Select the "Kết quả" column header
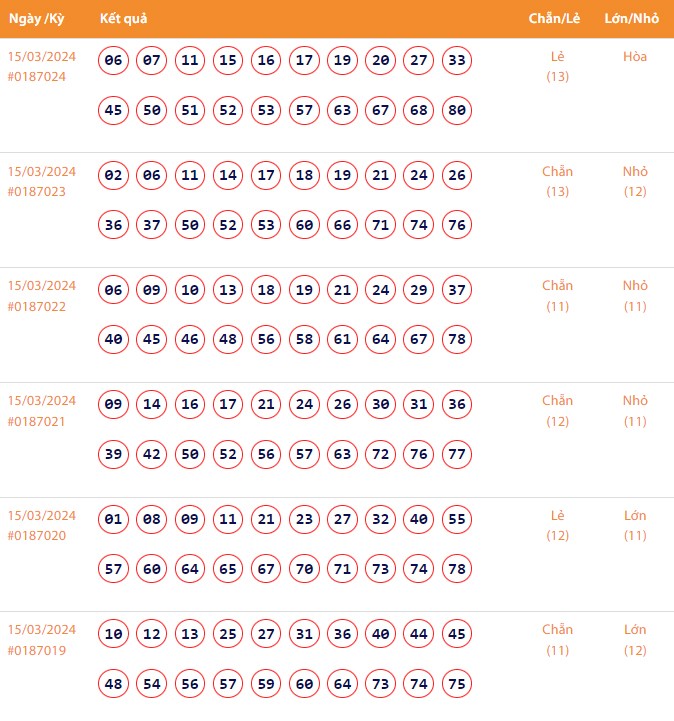The image size is (674, 721). point(124,19)
